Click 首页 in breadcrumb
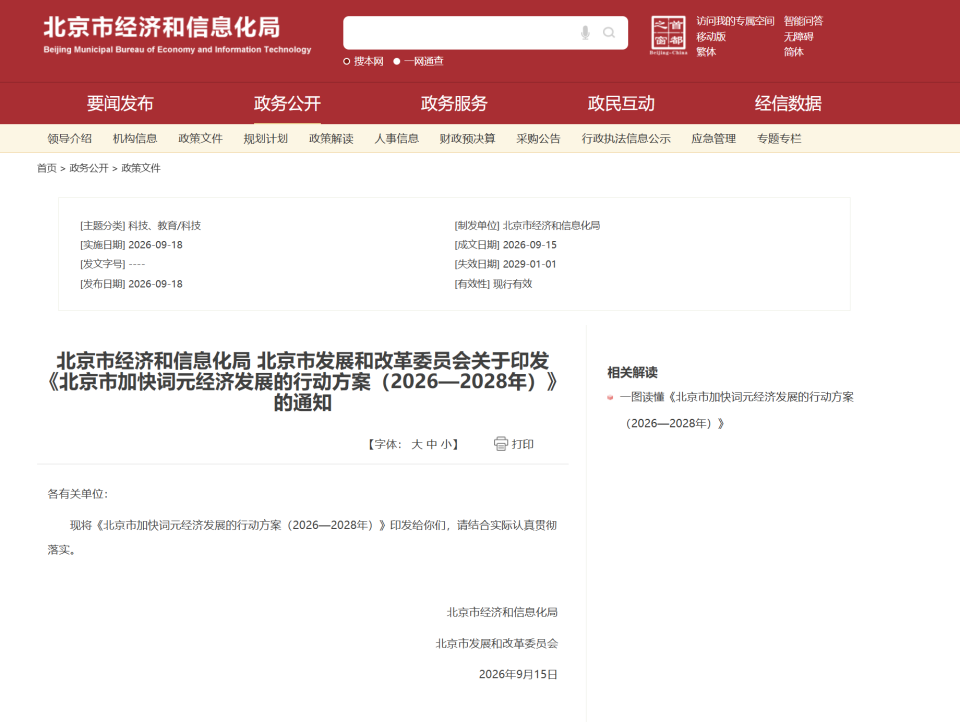Screen dimensions: 960x722 click(x=47, y=168)
